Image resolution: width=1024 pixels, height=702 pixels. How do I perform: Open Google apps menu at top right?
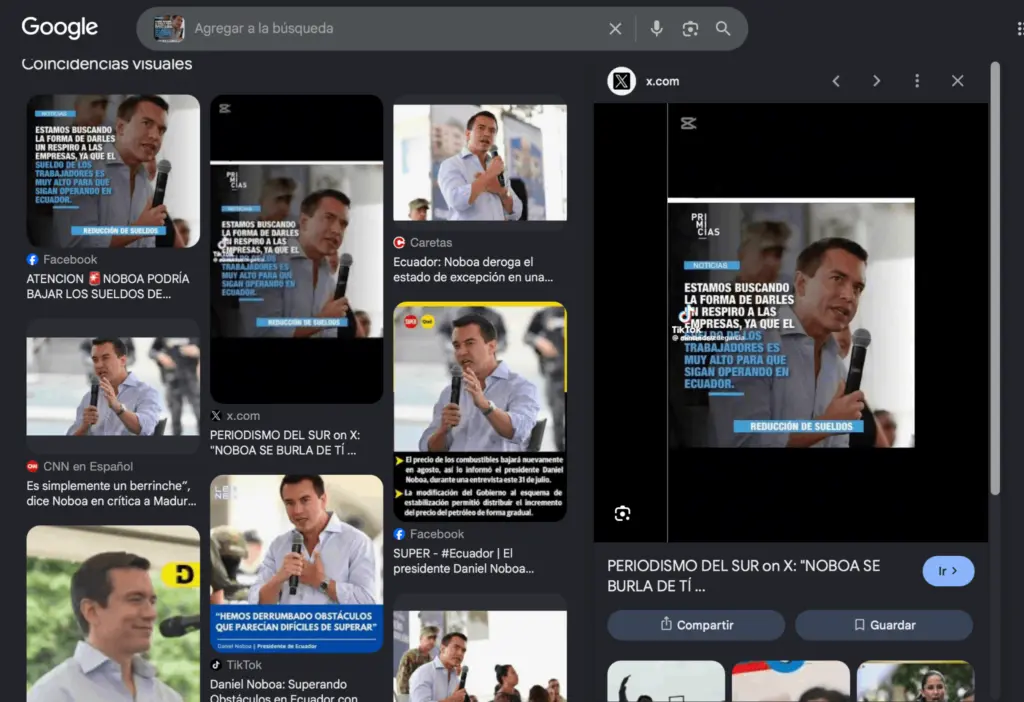tap(1019, 29)
